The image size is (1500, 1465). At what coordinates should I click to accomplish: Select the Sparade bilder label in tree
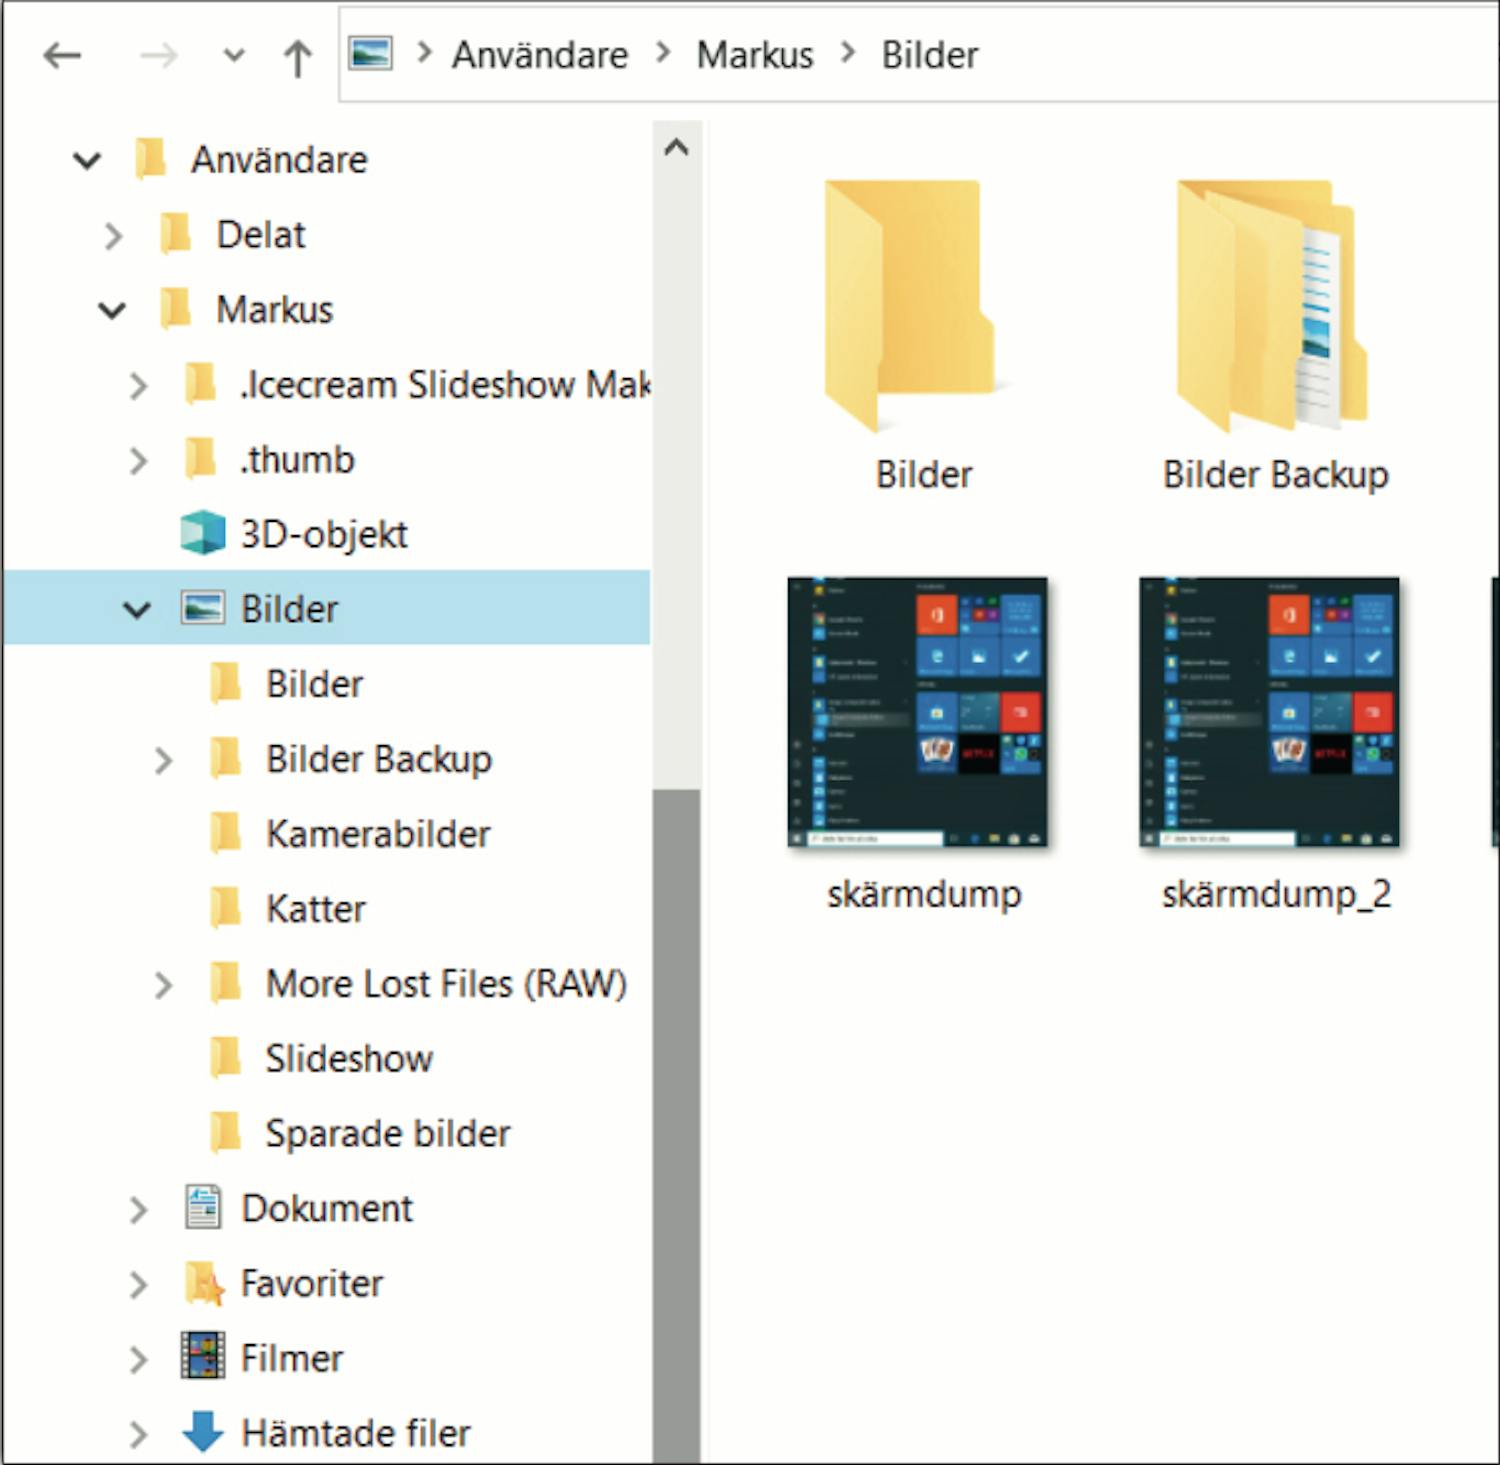(388, 1133)
